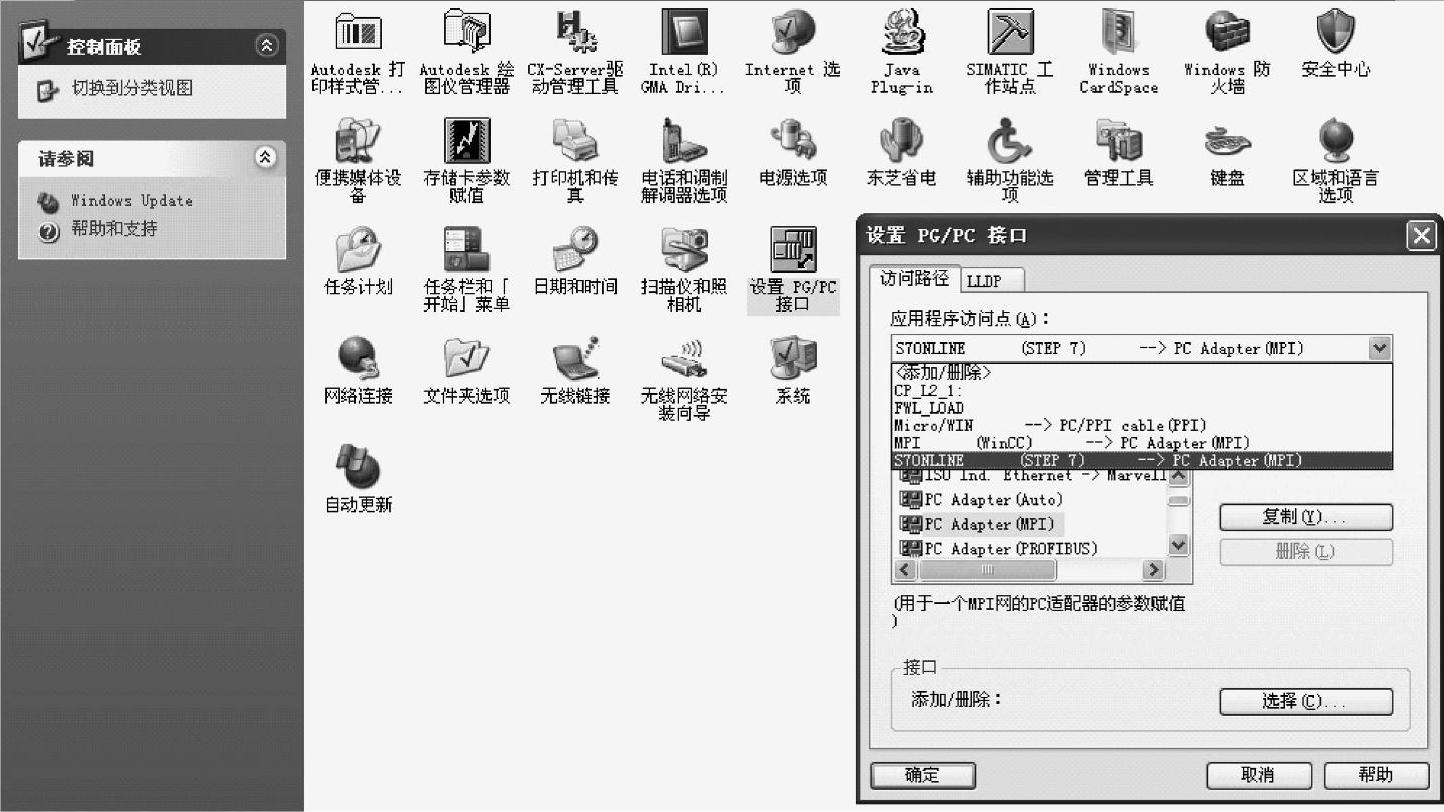
Task: Open the phone and modem options icon
Action: click(684, 141)
